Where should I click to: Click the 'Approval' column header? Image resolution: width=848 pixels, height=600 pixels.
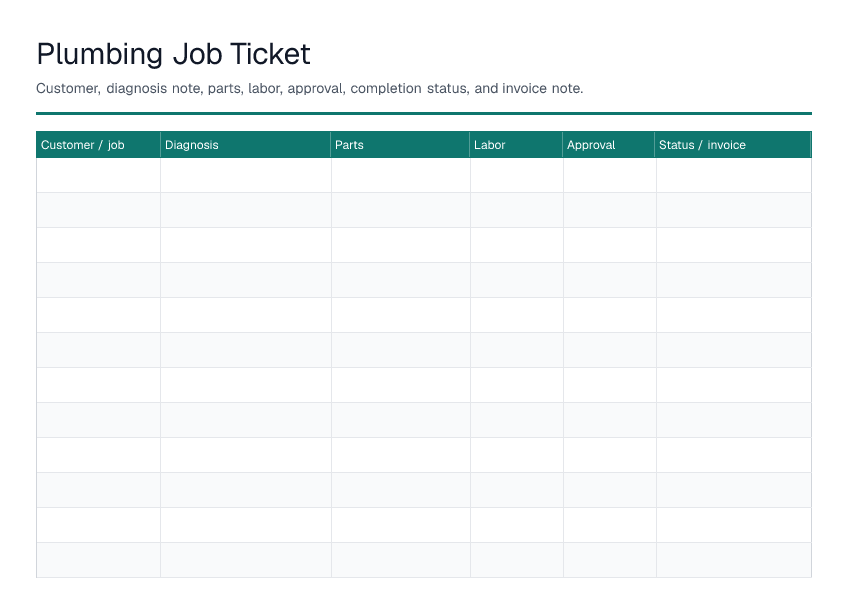[x=609, y=144]
